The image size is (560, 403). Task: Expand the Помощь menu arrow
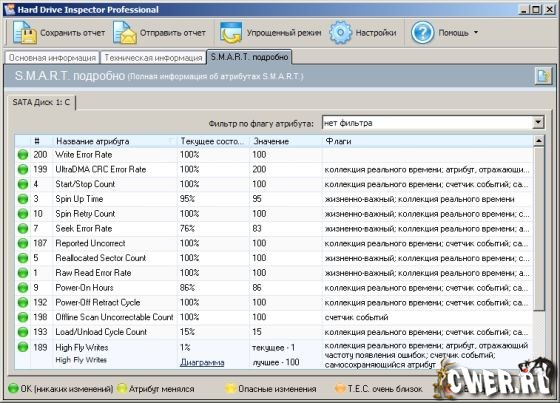(476, 33)
